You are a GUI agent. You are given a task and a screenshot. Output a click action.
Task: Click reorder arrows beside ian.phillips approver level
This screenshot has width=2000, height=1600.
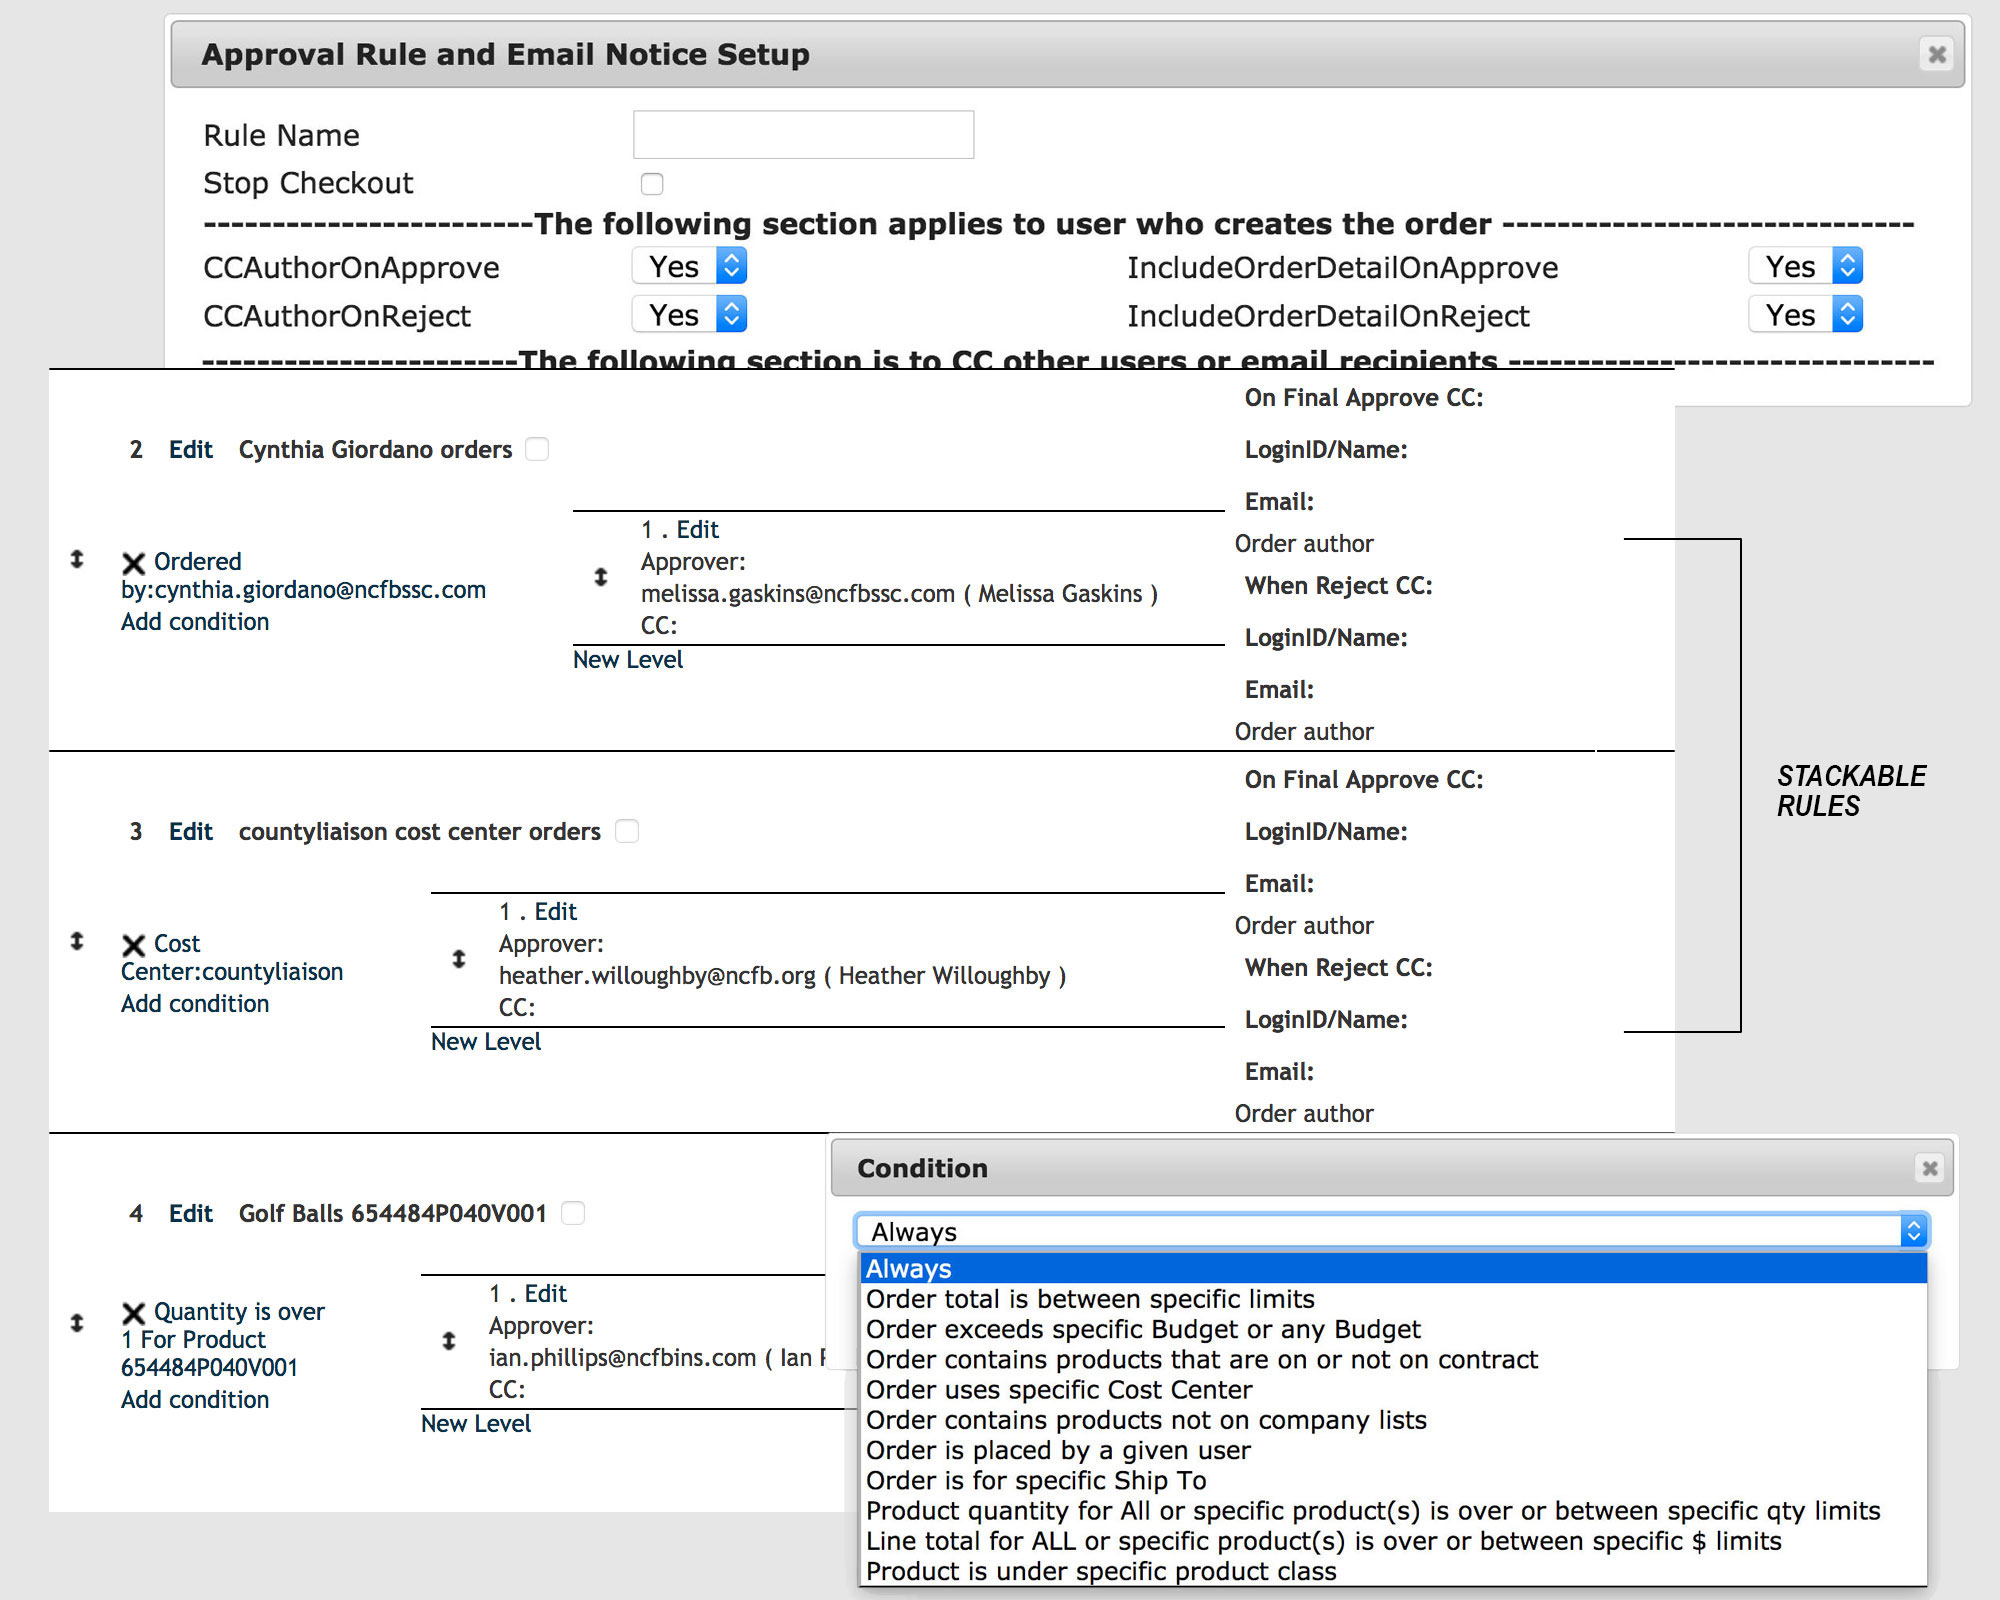click(449, 1341)
